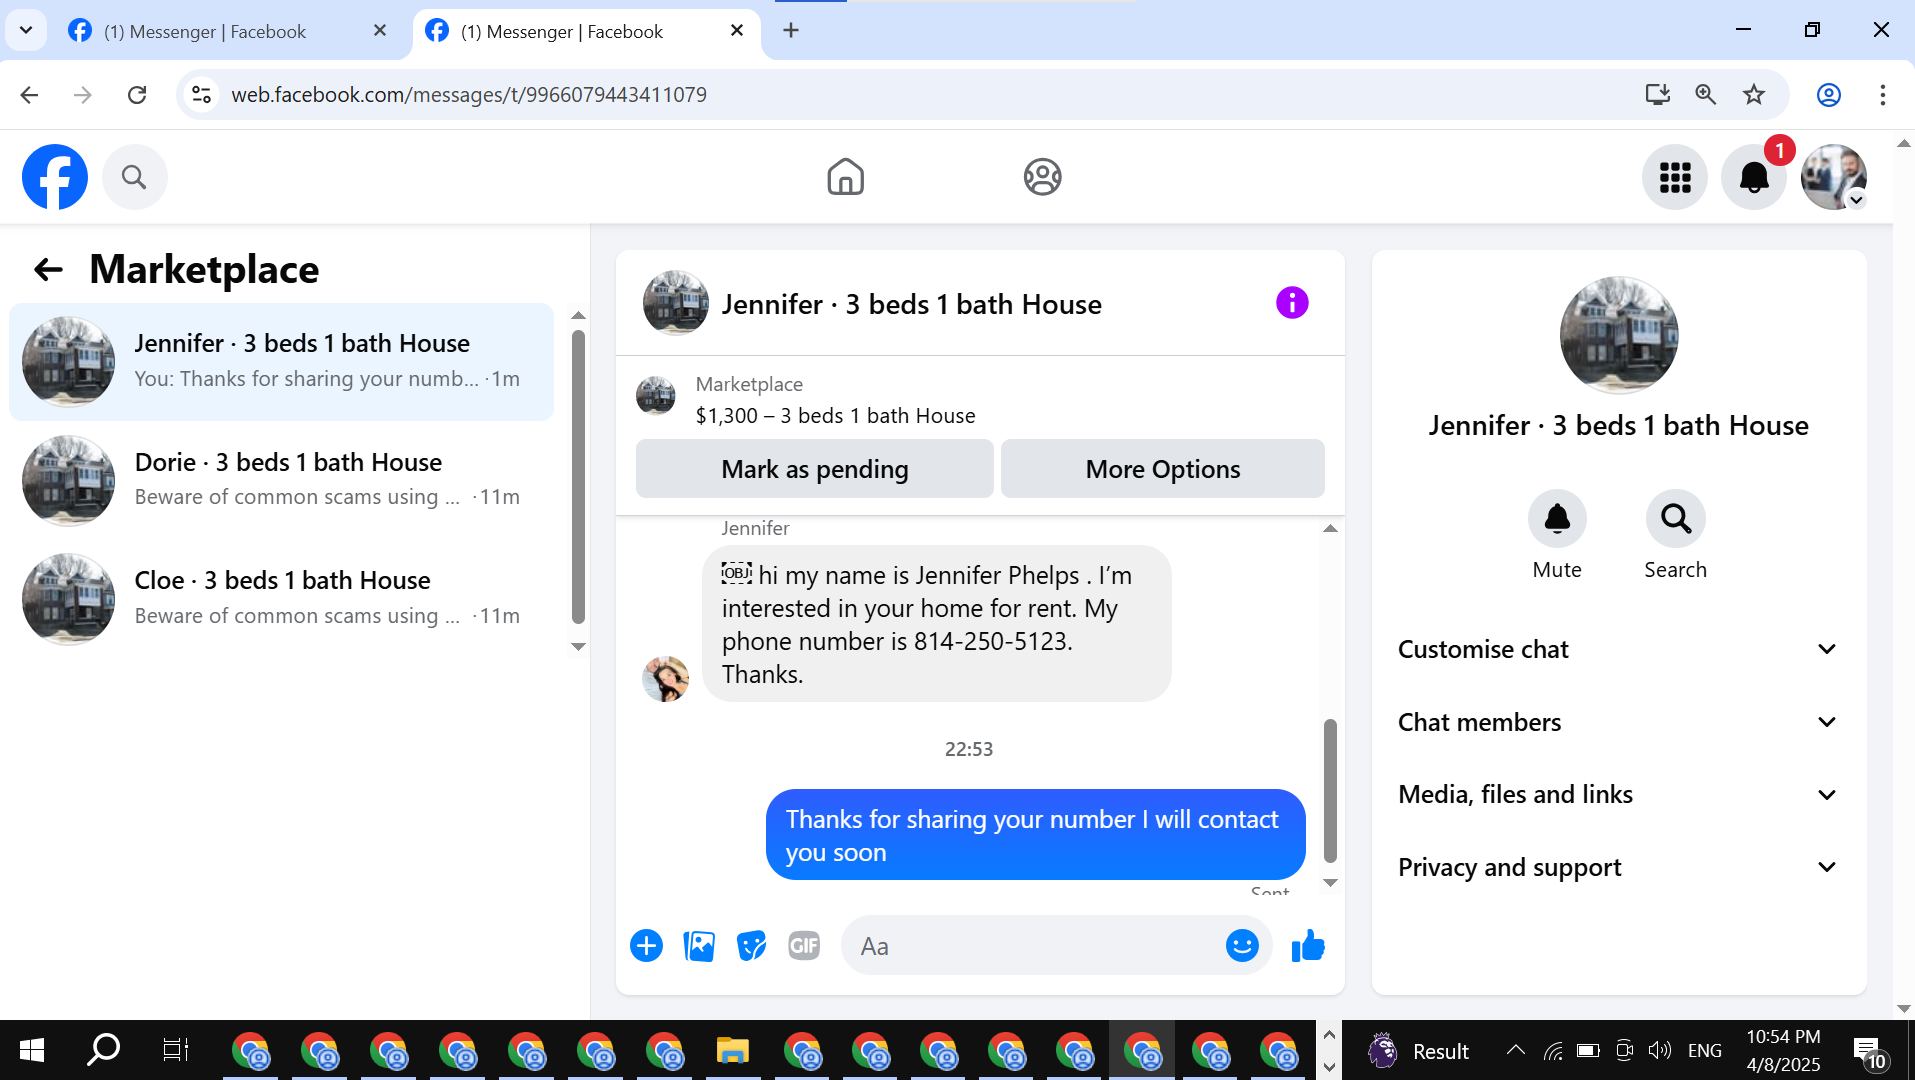Open the Groups circle icon
This screenshot has width=1915, height=1080.
(x=1042, y=177)
